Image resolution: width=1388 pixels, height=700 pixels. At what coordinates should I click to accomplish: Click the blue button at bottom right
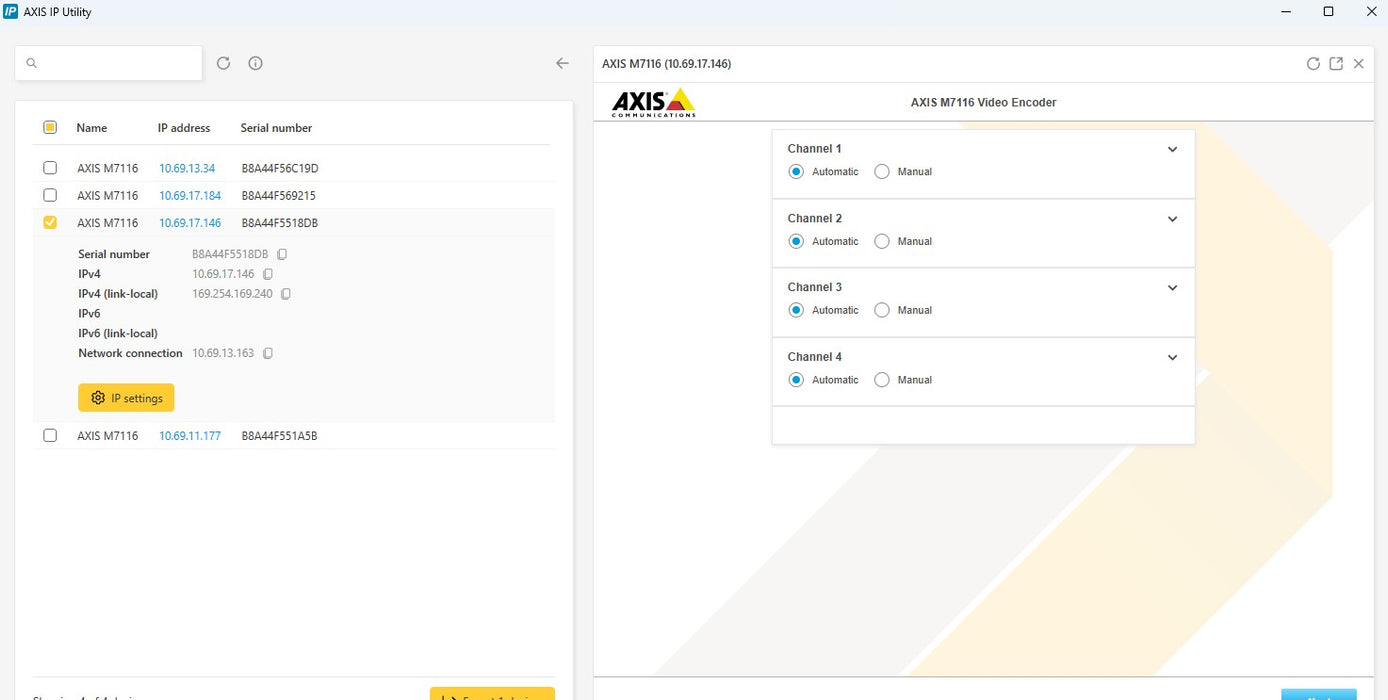(x=1319, y=694)
